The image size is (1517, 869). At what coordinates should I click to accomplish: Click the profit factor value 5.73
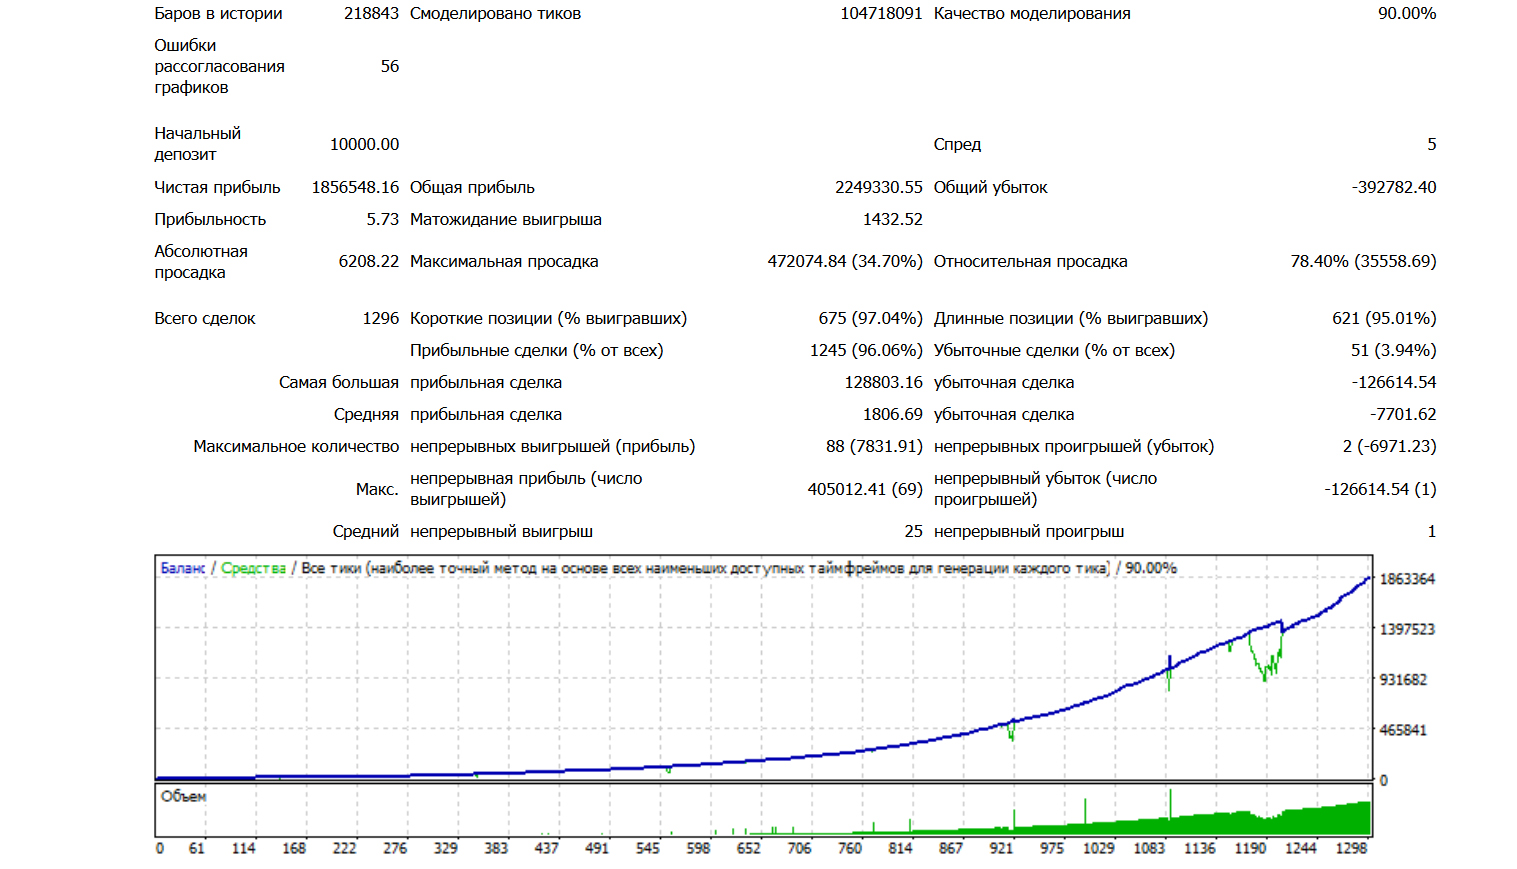click(383, 219)
